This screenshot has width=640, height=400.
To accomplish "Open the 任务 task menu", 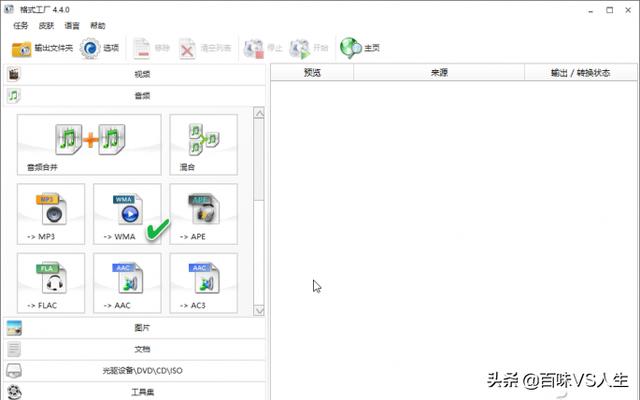I will click(x=20, y=26).
